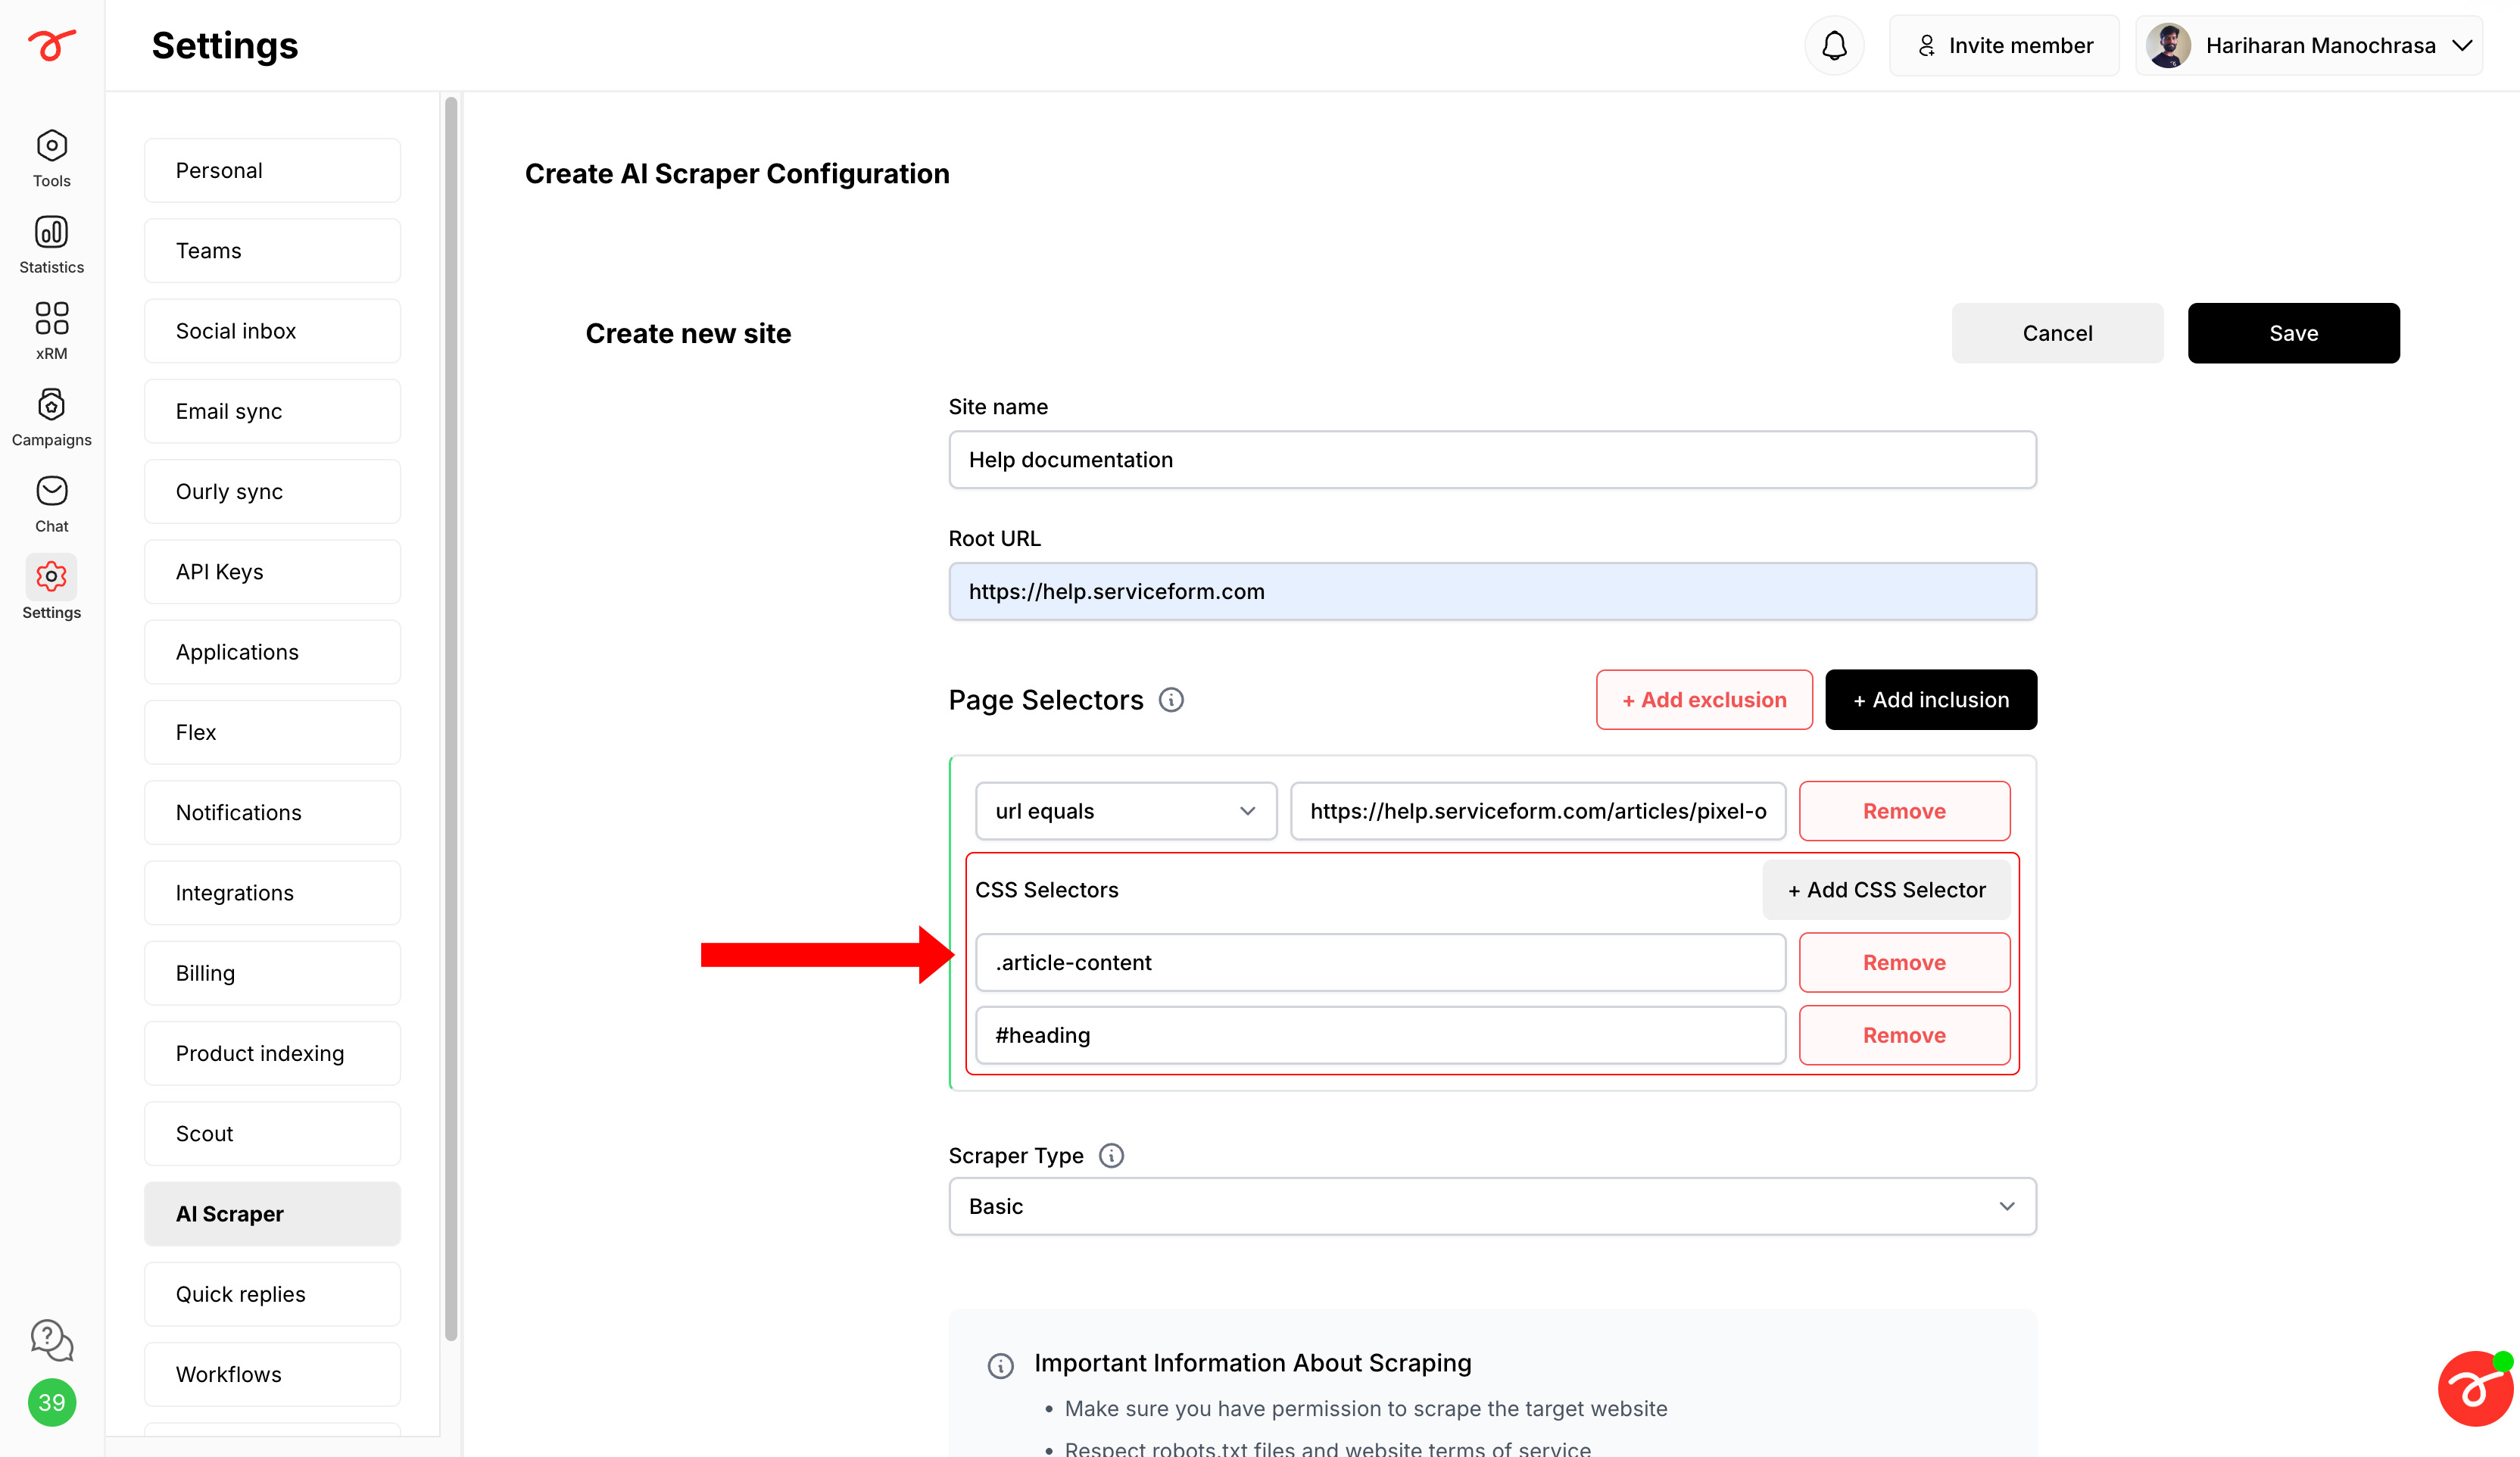
Task: Click the info icon next to Scraper Type
Action: tap(1111, 1155)
